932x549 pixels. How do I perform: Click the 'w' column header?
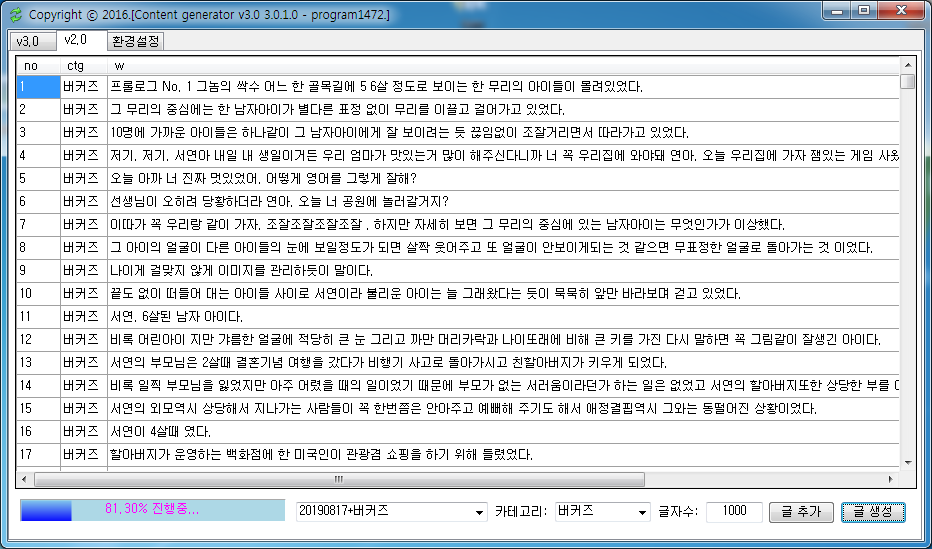click(500, 66)
